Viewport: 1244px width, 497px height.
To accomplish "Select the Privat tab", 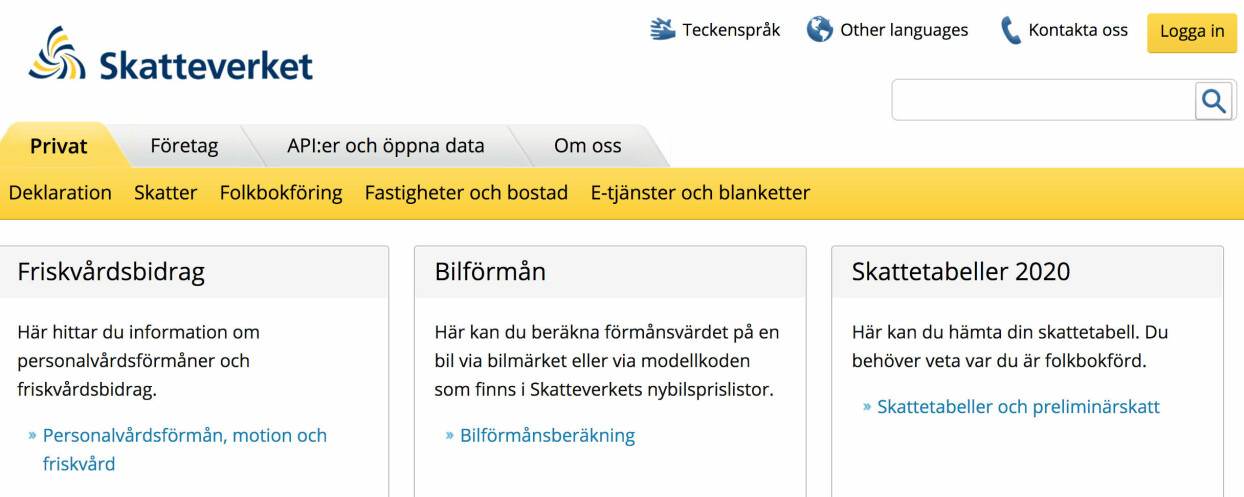I will pos(59,146).
